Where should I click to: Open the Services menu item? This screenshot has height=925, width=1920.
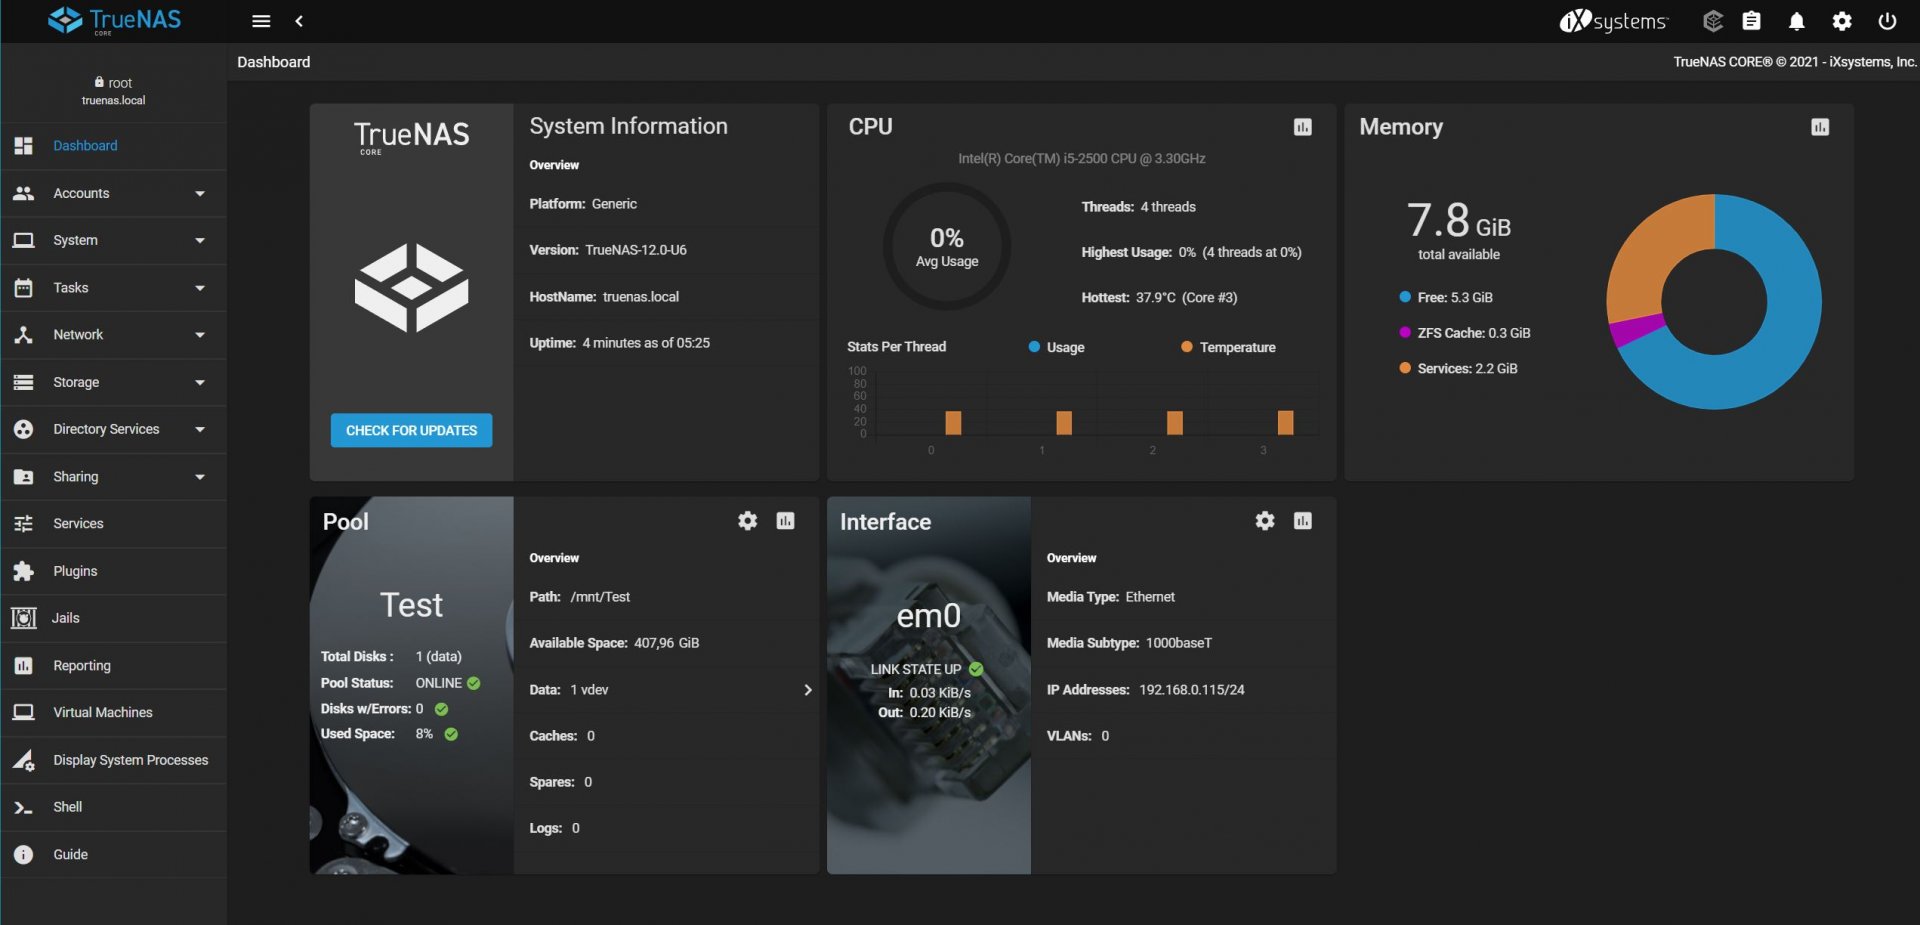114,523
